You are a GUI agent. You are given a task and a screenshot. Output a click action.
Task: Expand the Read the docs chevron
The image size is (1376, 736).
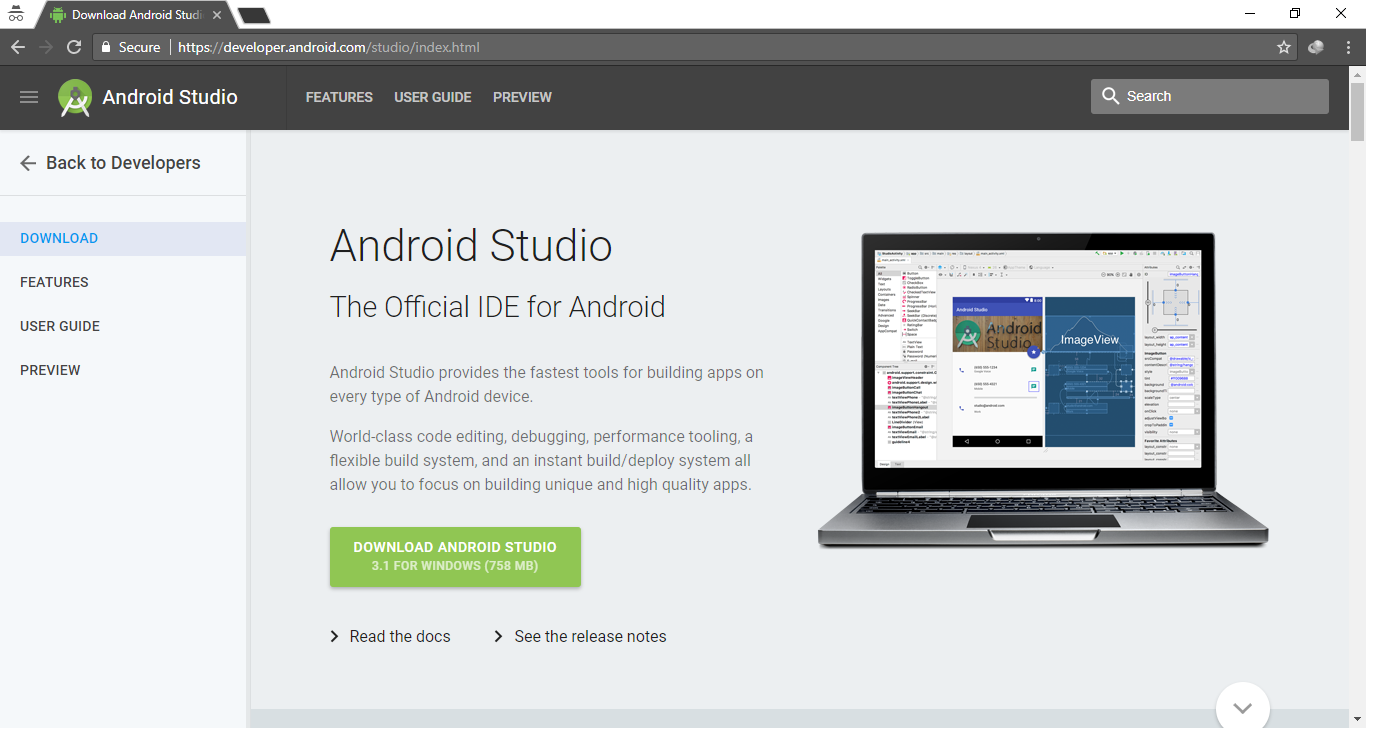click(x=333, y=635)
